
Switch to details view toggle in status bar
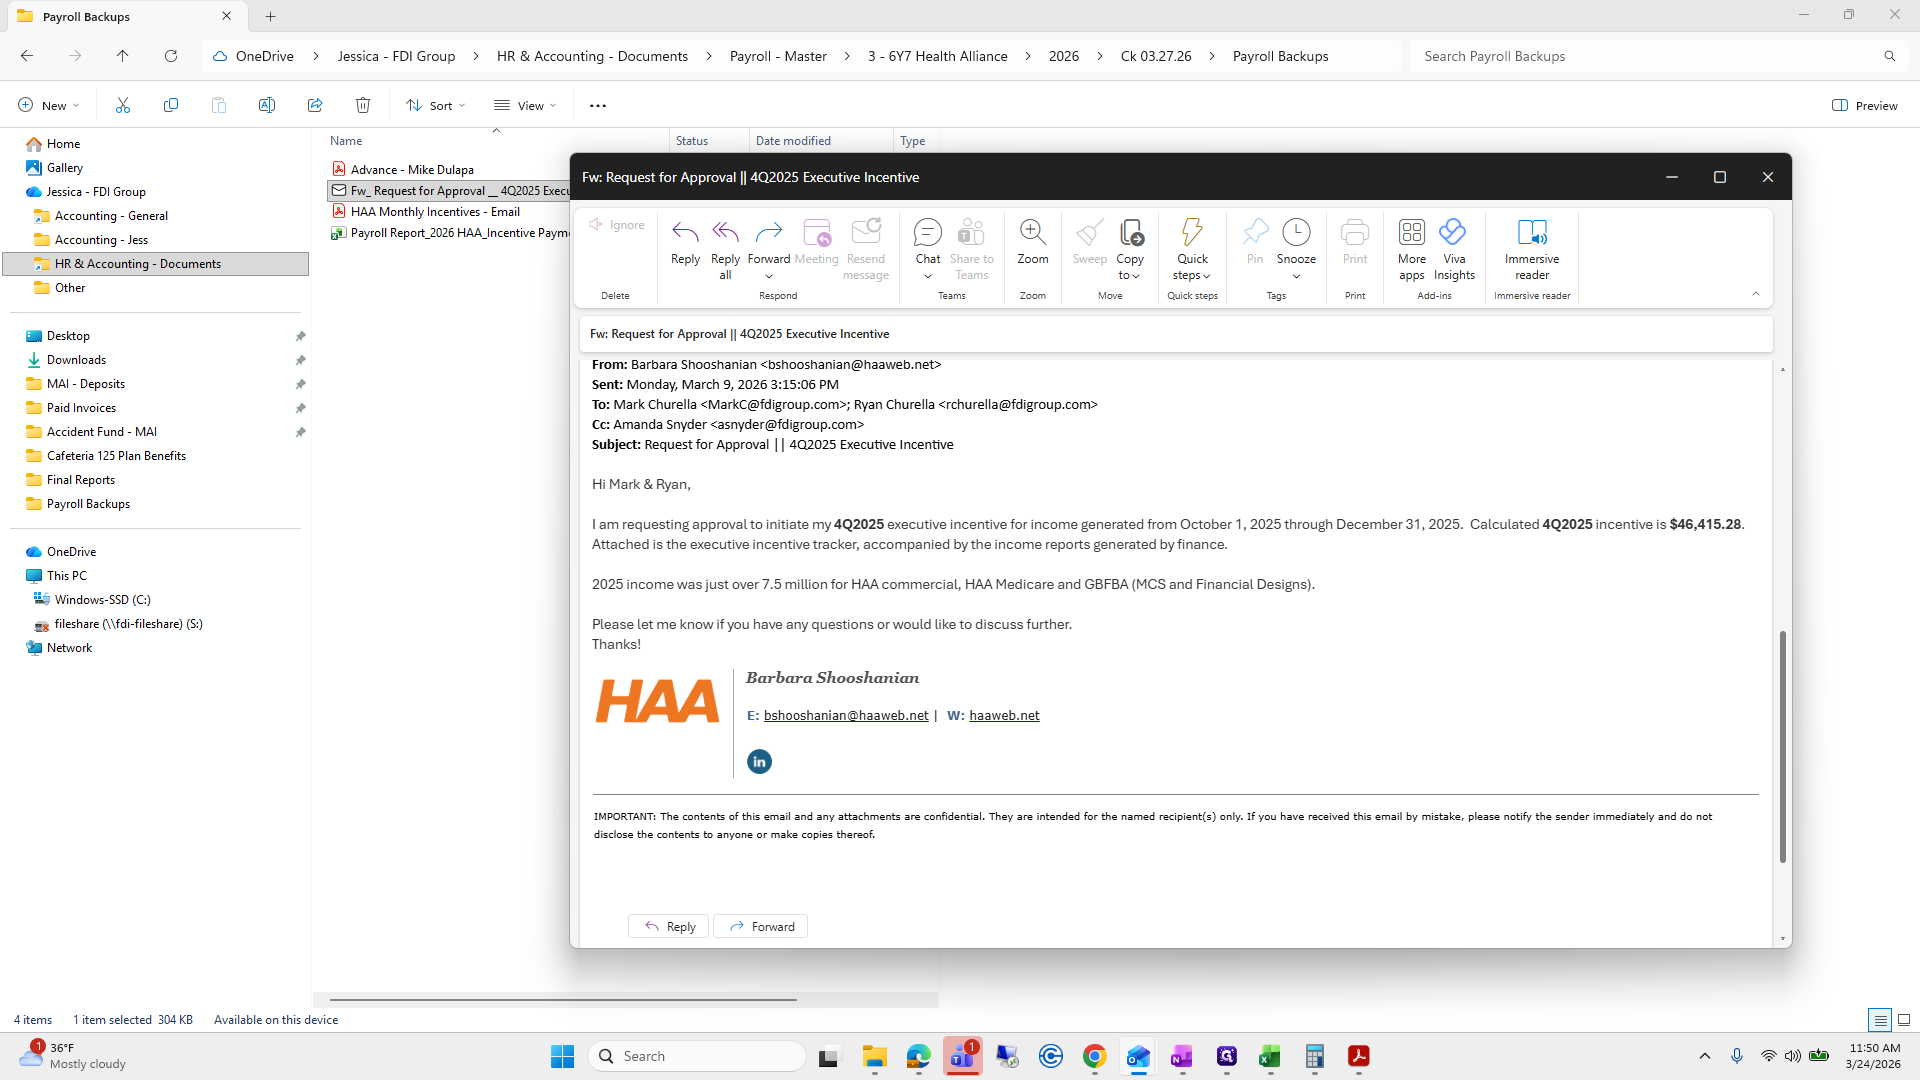pyautogui.click(x=1880, y=1020)
